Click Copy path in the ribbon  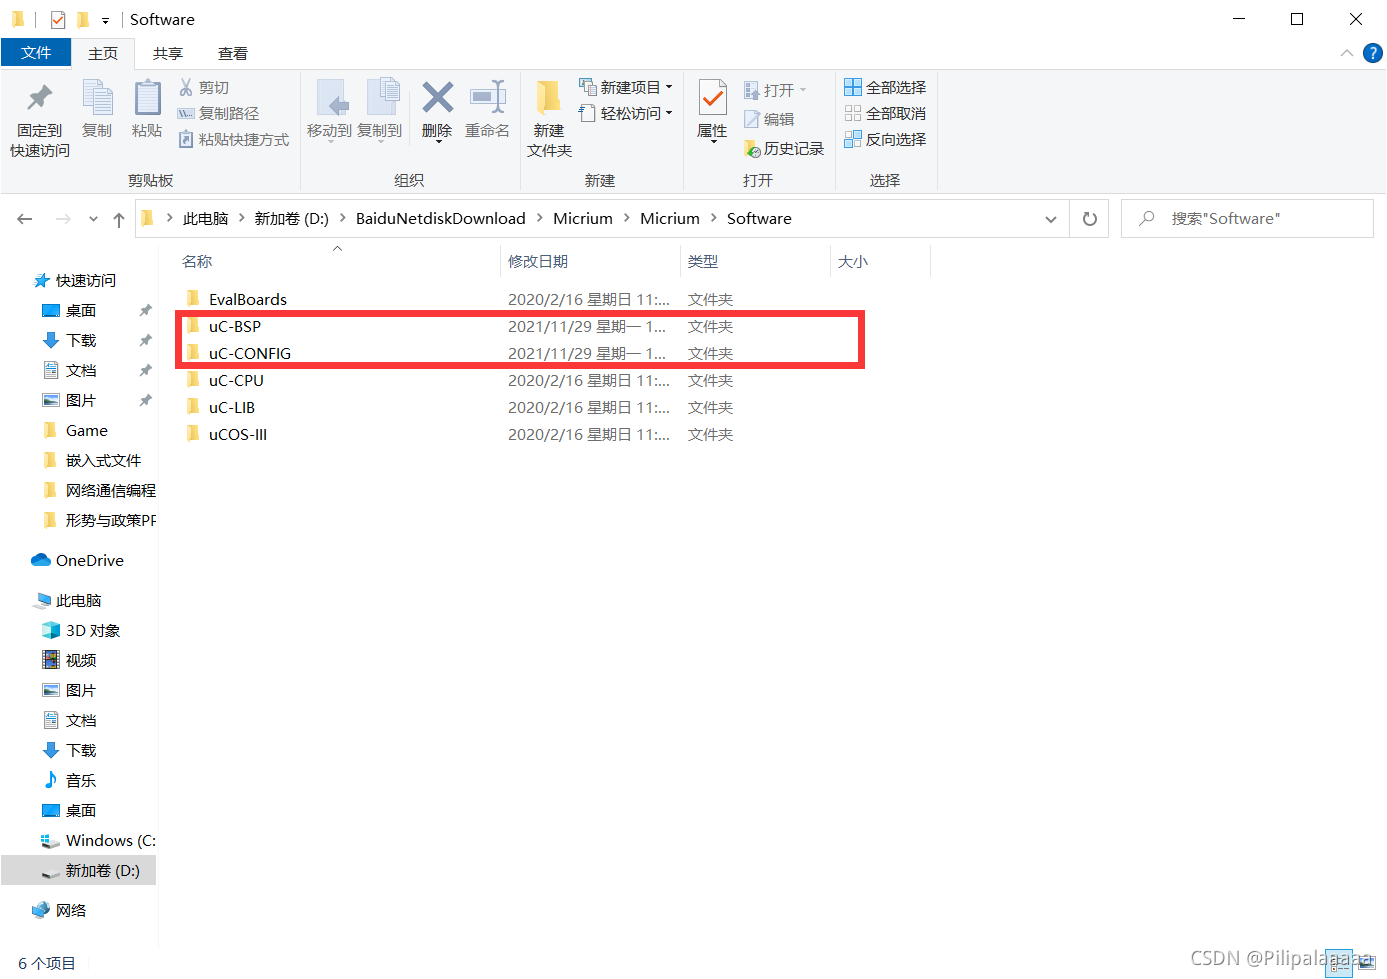click(x=218, y=114)
